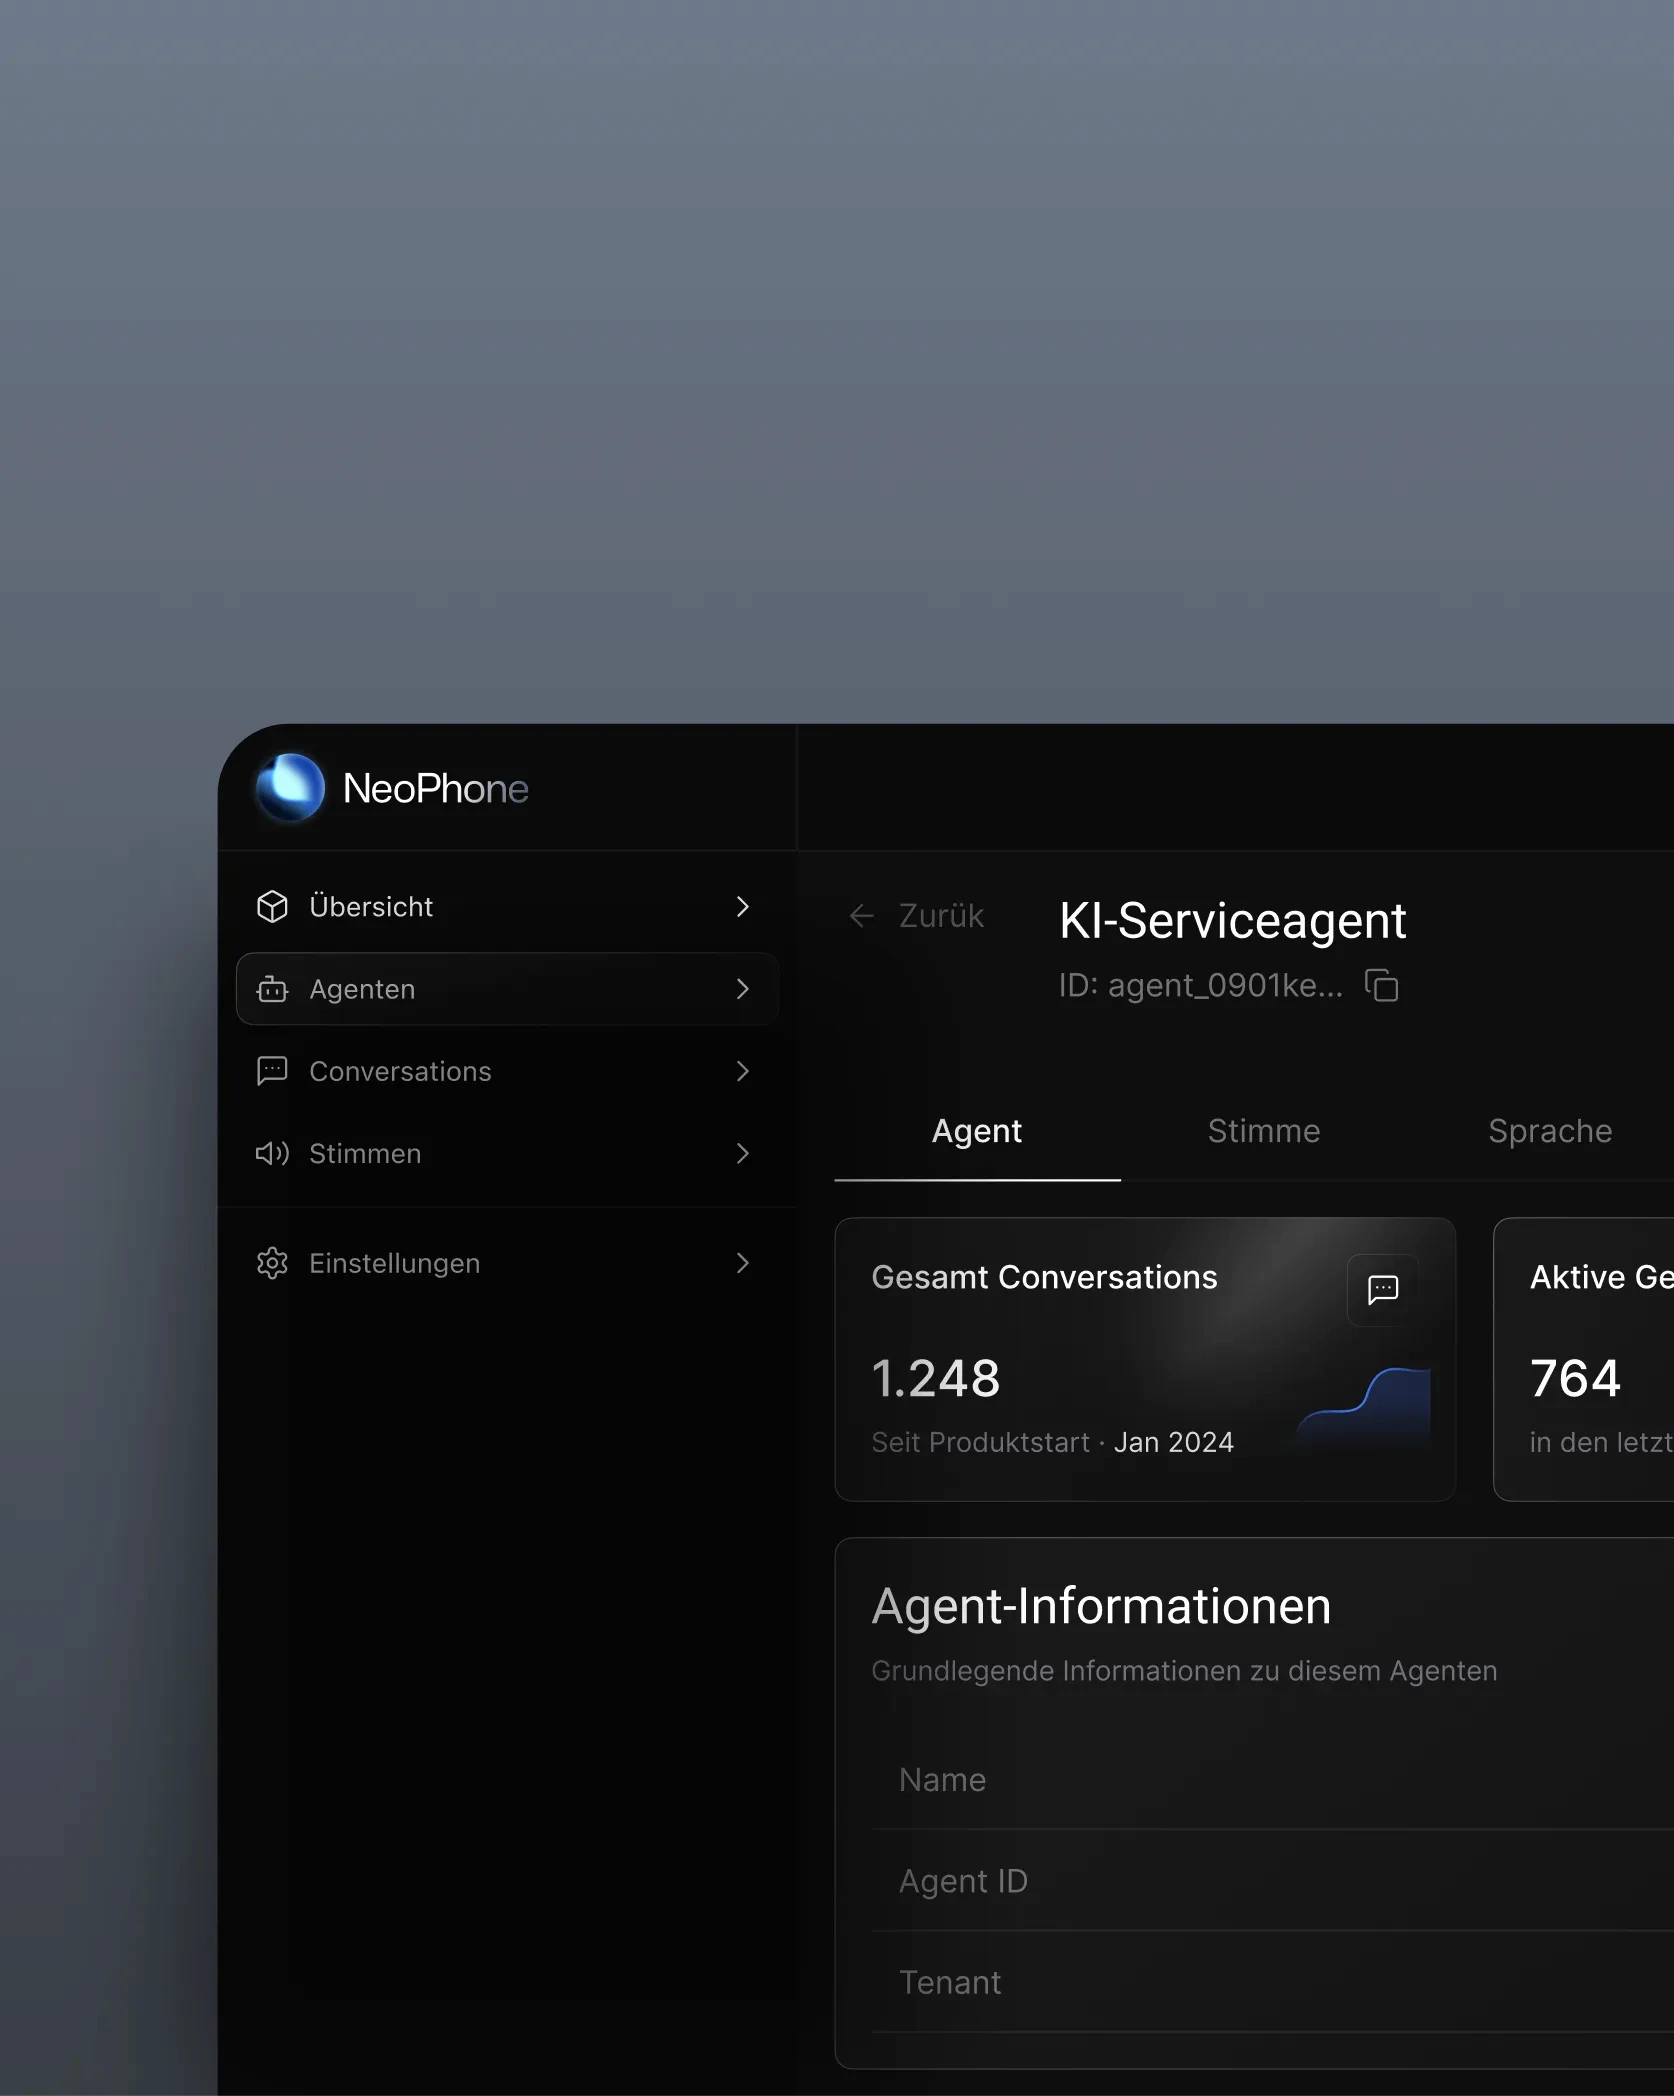The image size is (1674, 2096).
Task: Copy the agent ID with the copy icon
Action: pos(1382,985)
